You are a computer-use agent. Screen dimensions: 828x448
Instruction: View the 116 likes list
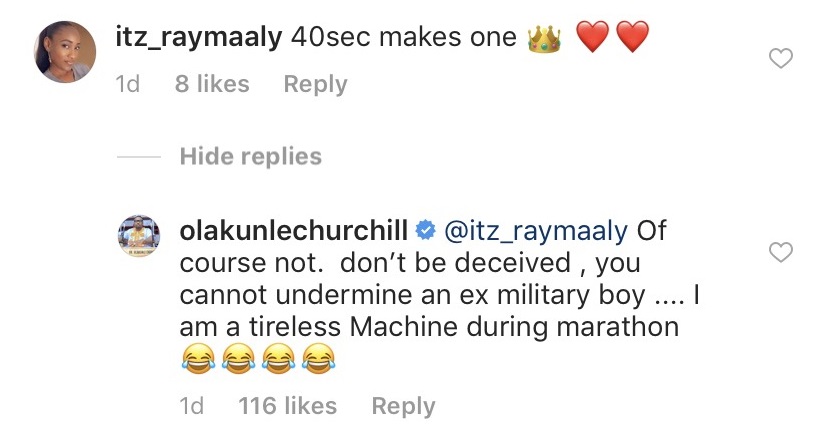pos(287,406)
